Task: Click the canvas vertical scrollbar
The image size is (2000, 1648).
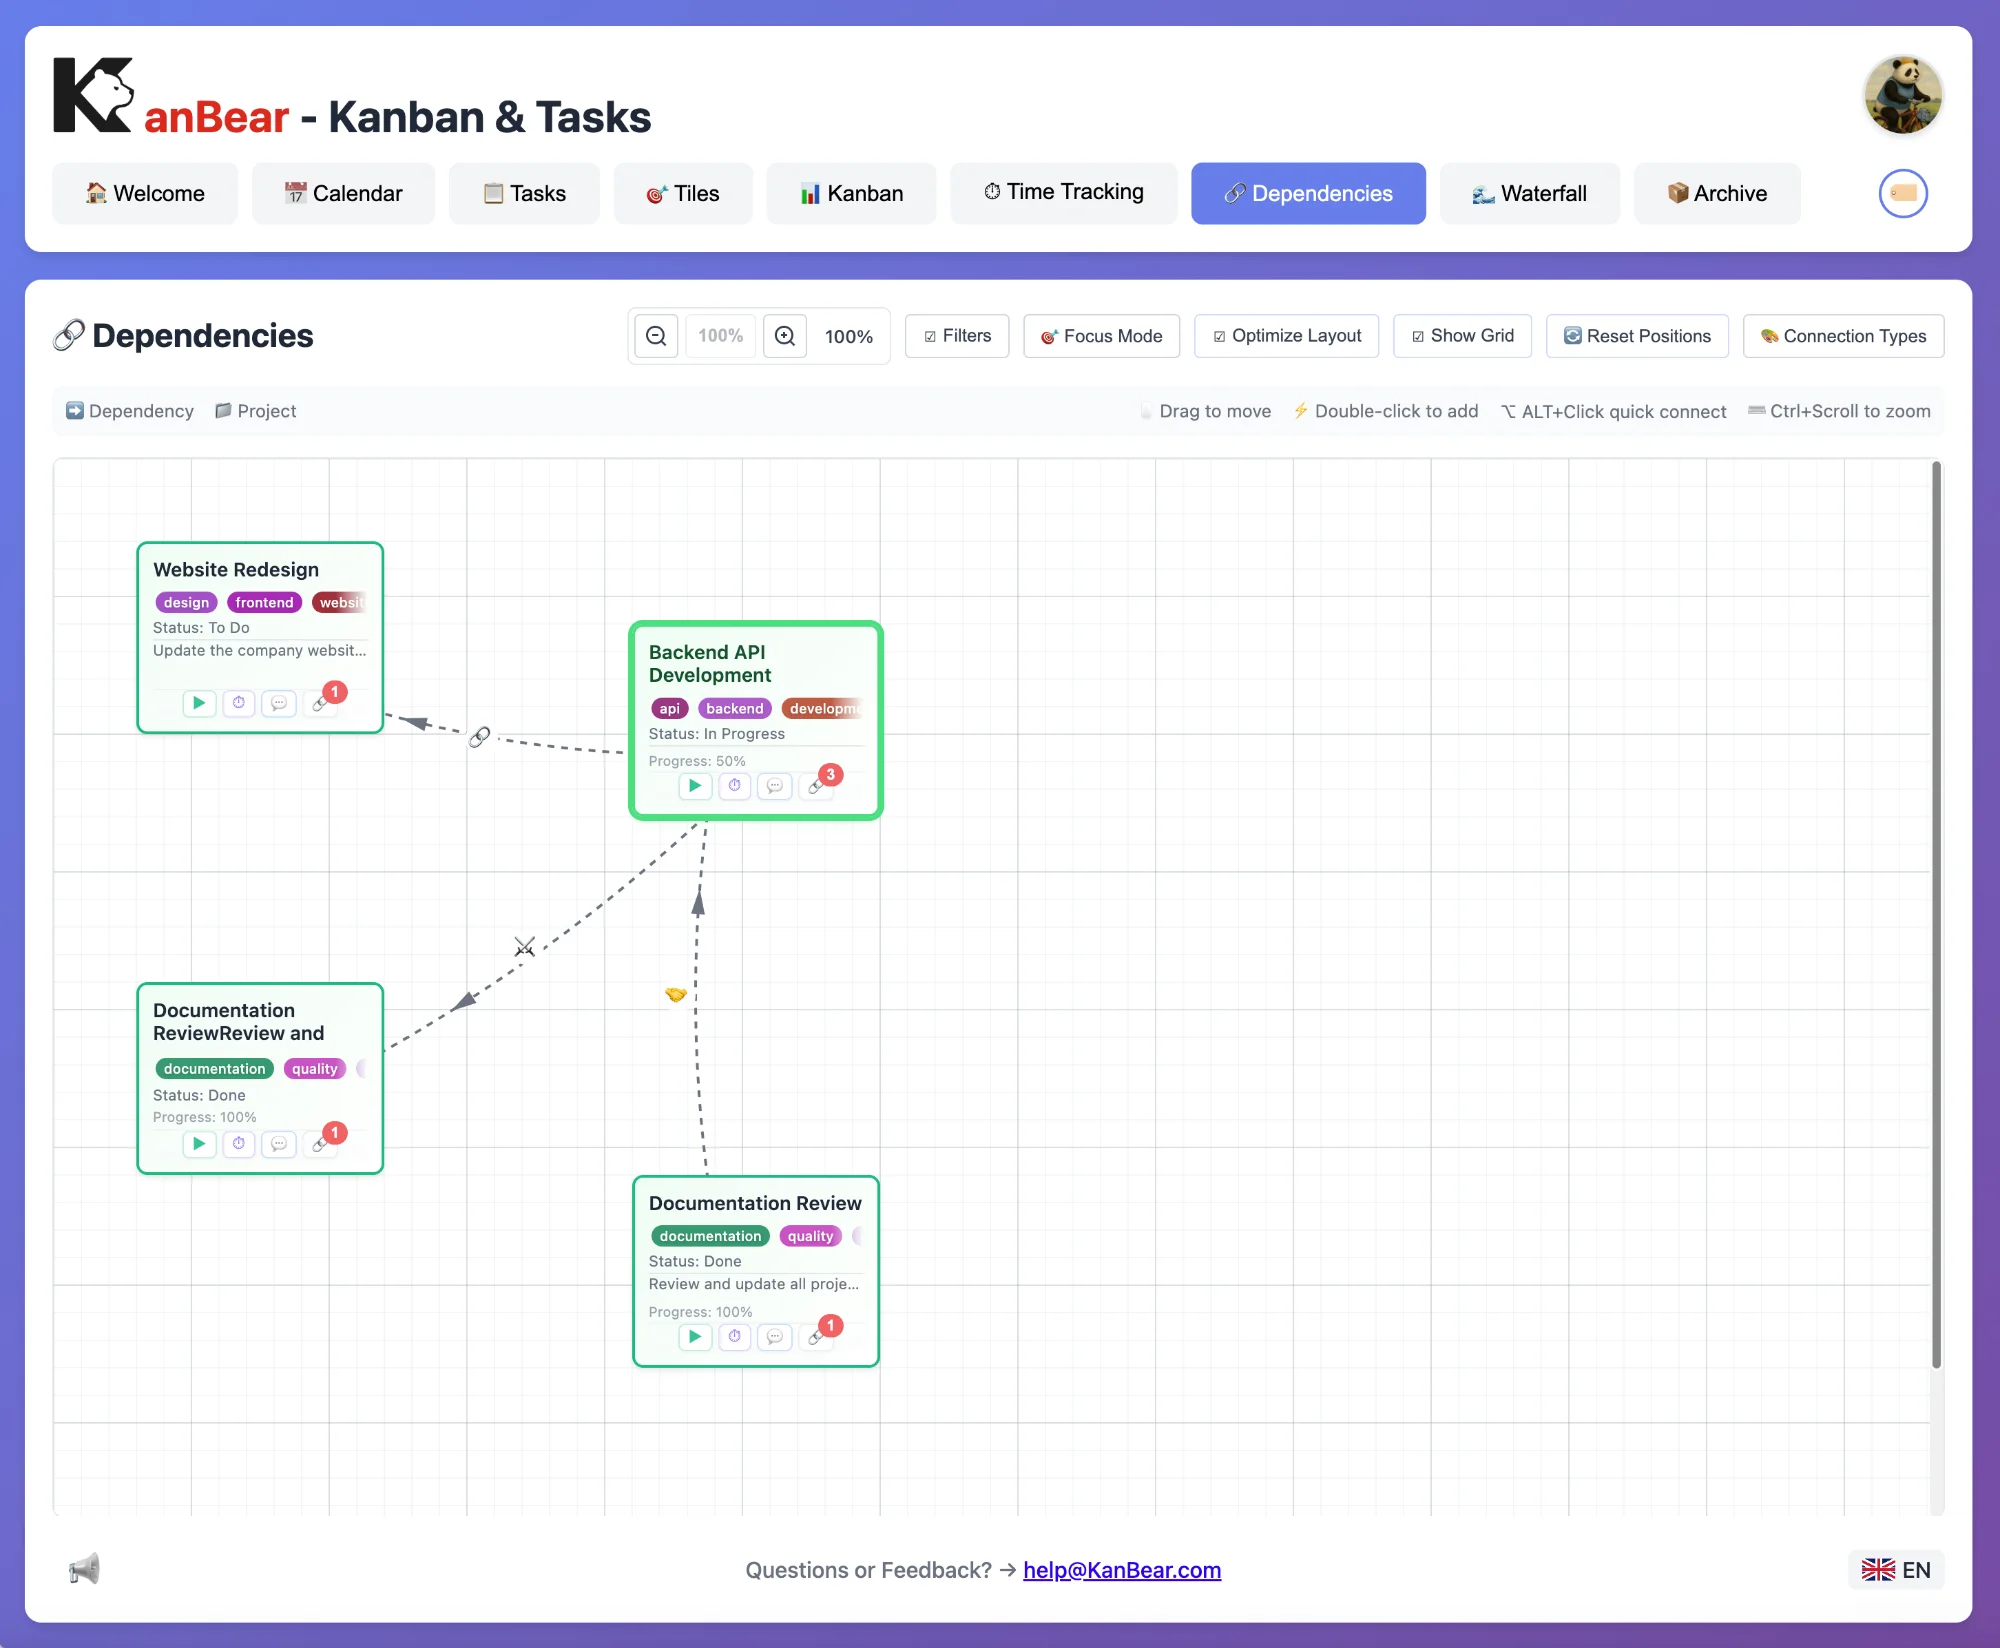Action: point(1936,914)
